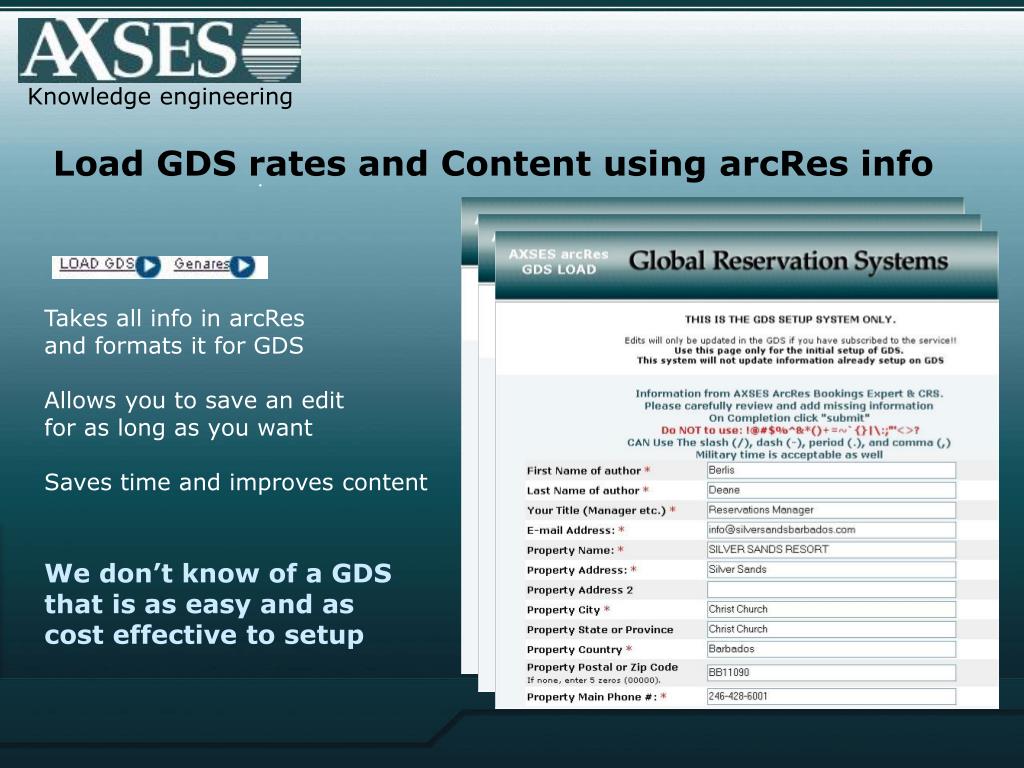Click the arrow icon beside Genares
Screen dimensions: 1024x768
tap(242, 266)
